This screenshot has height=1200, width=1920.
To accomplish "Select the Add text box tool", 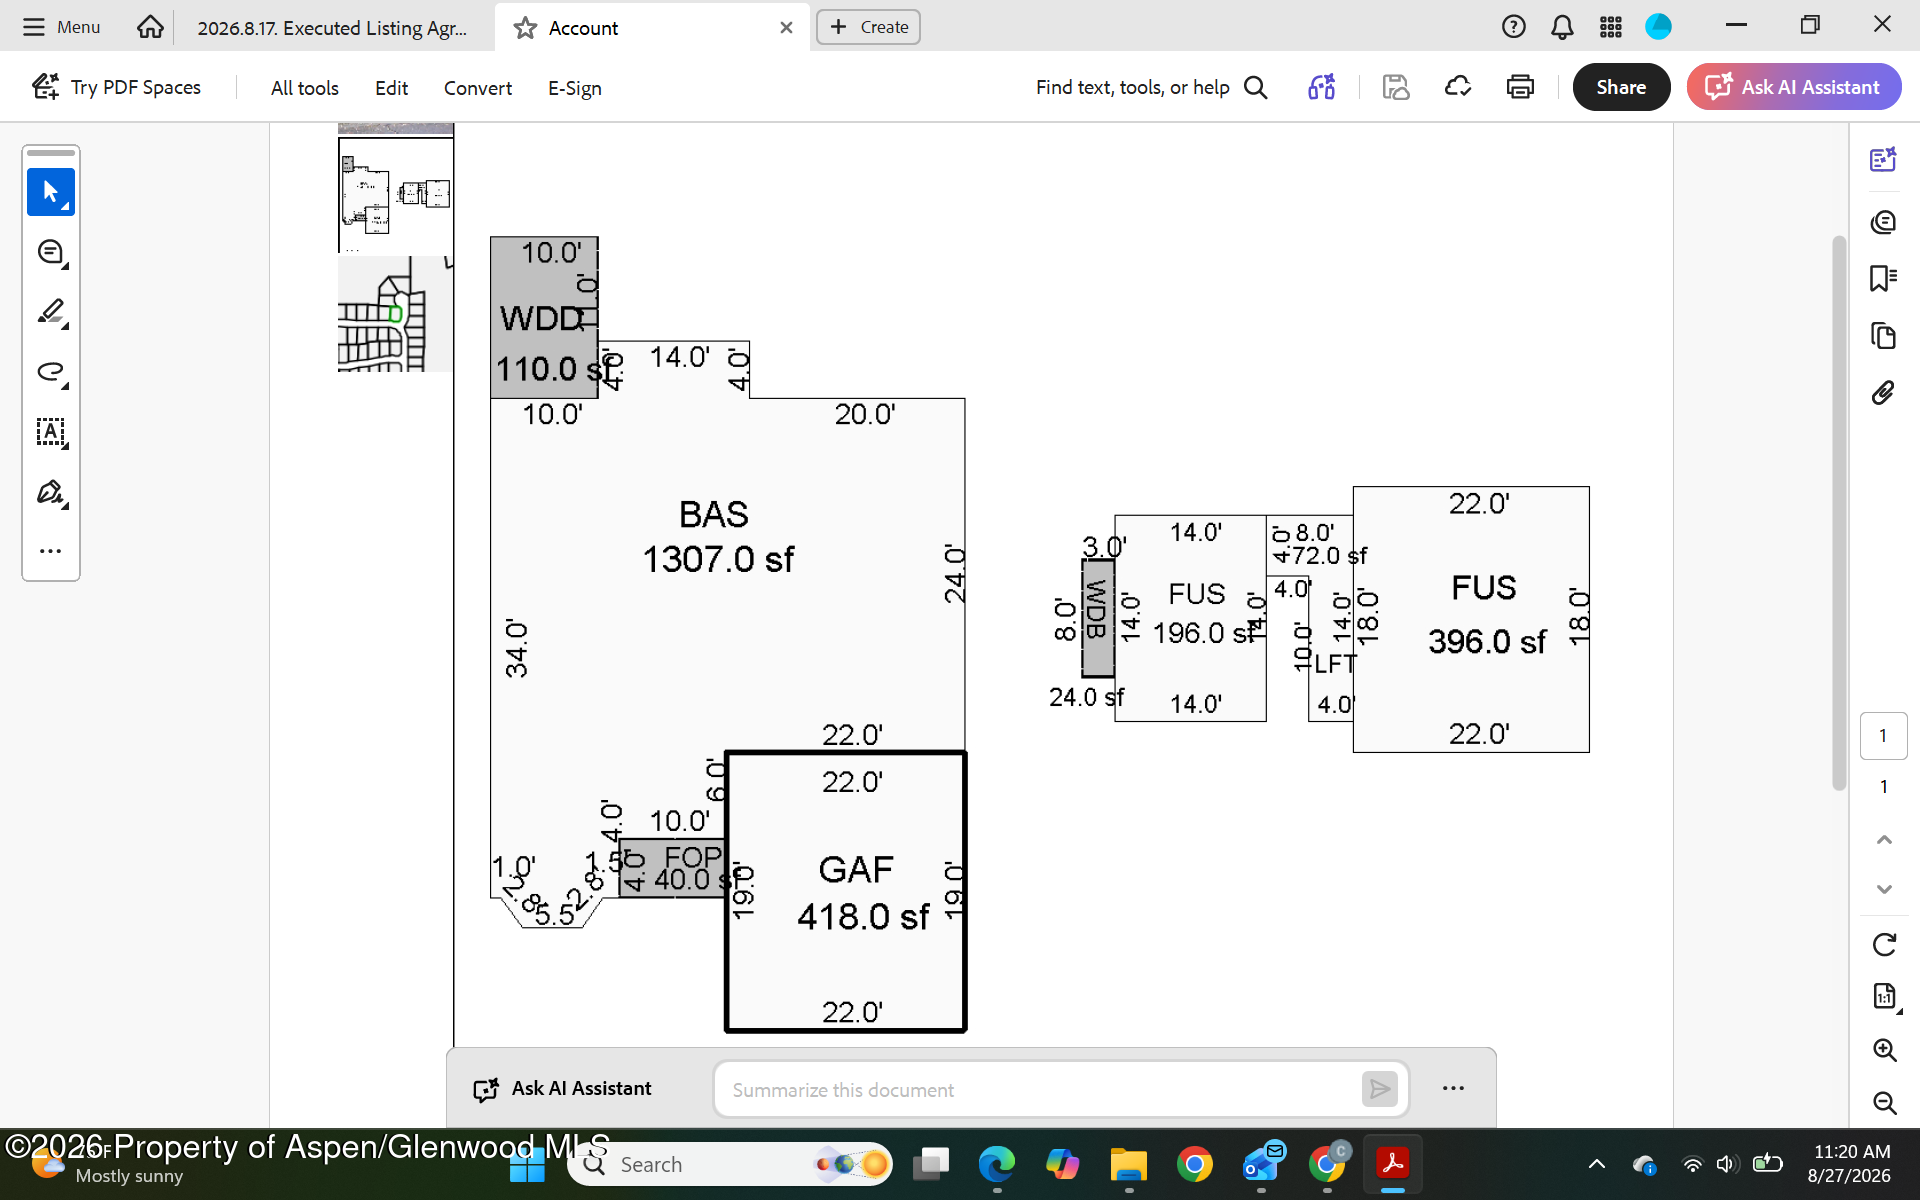I will pos(51,432).
